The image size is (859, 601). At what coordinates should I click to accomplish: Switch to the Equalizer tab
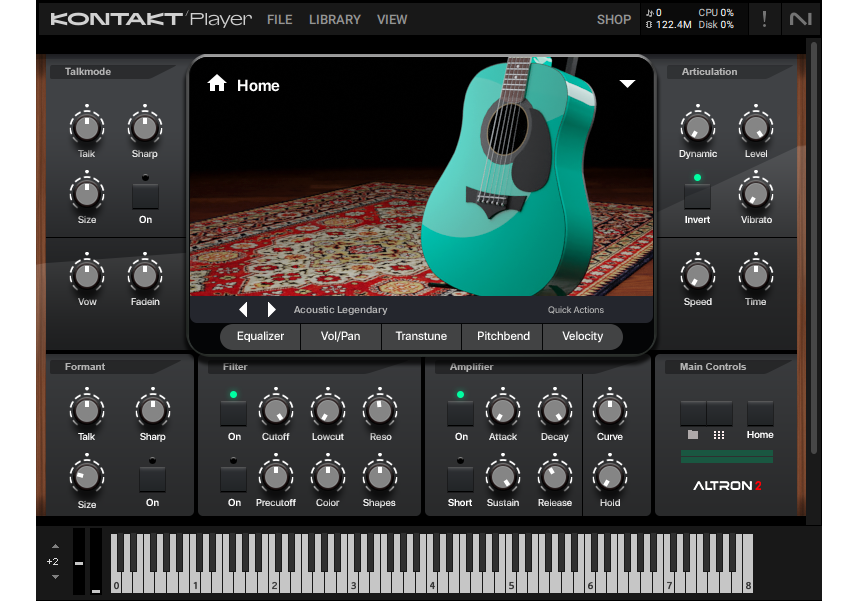pyautogui.click(x=260, y=336)
